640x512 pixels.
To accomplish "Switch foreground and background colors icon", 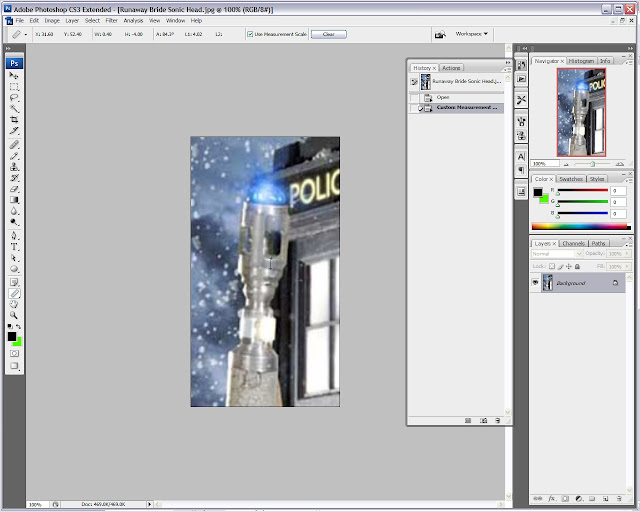I will tap(18, 326).
